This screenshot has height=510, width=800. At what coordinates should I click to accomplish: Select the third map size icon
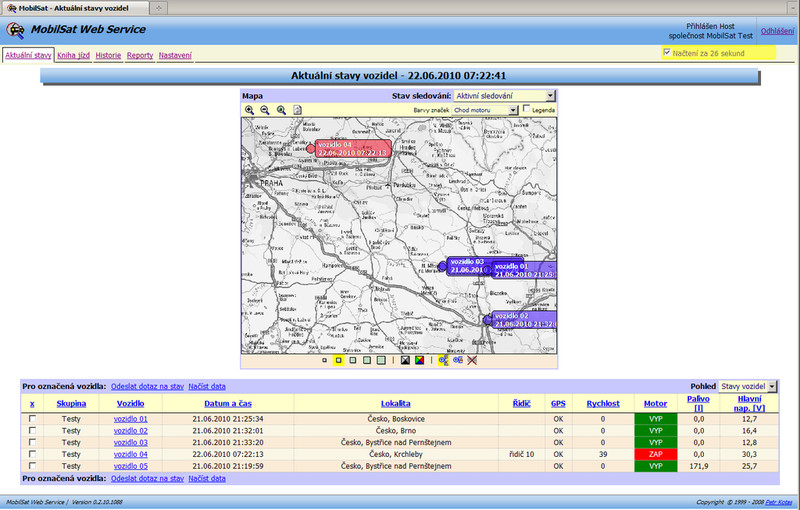click(x=353, y=361)
